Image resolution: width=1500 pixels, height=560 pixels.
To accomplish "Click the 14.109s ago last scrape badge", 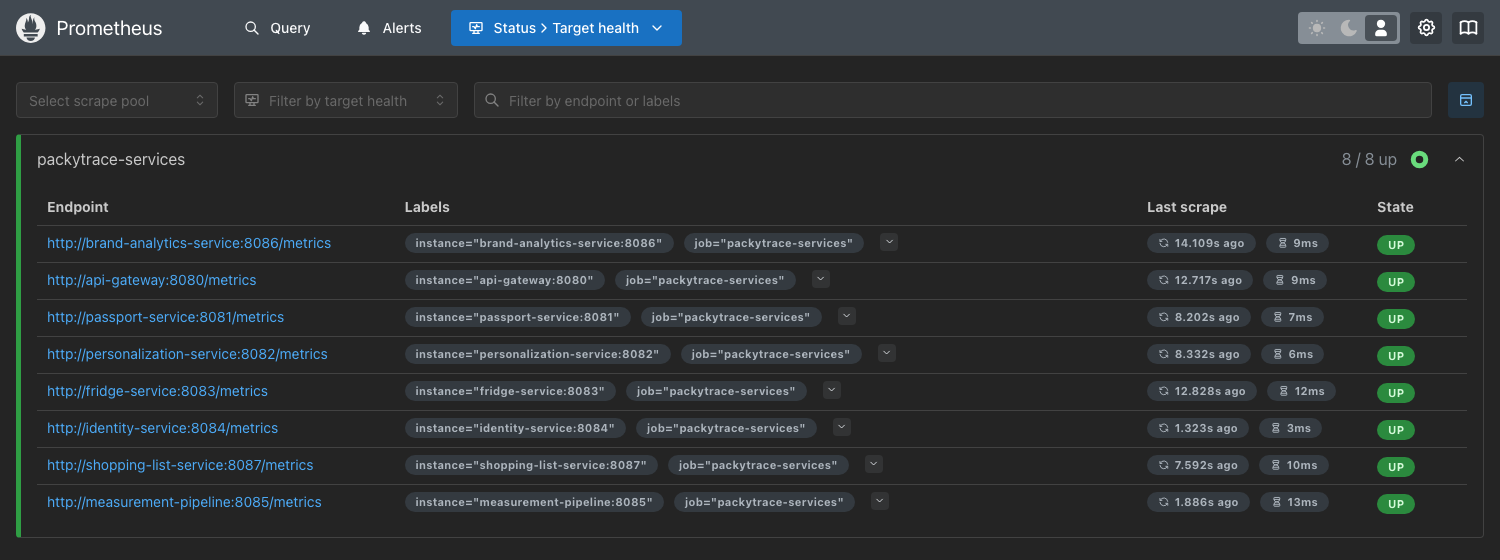I will 1202,243.
